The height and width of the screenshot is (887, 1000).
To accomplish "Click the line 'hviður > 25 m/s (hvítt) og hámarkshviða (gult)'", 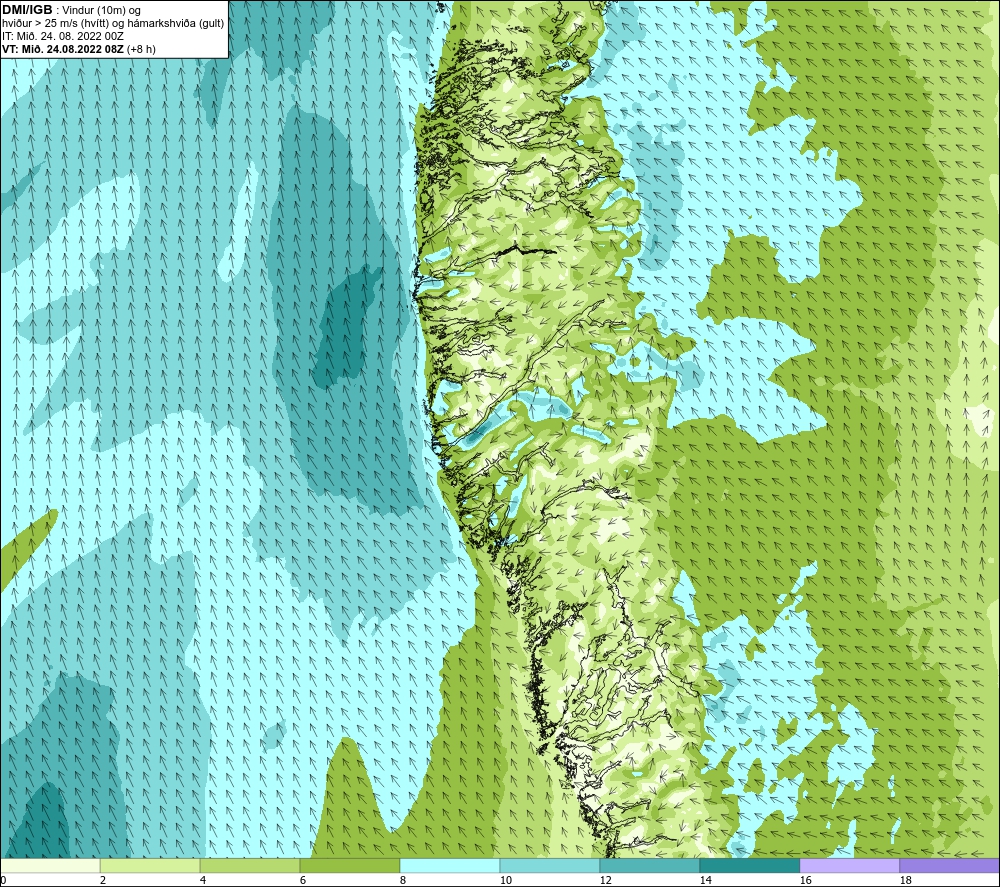I will tap(113, 23).
